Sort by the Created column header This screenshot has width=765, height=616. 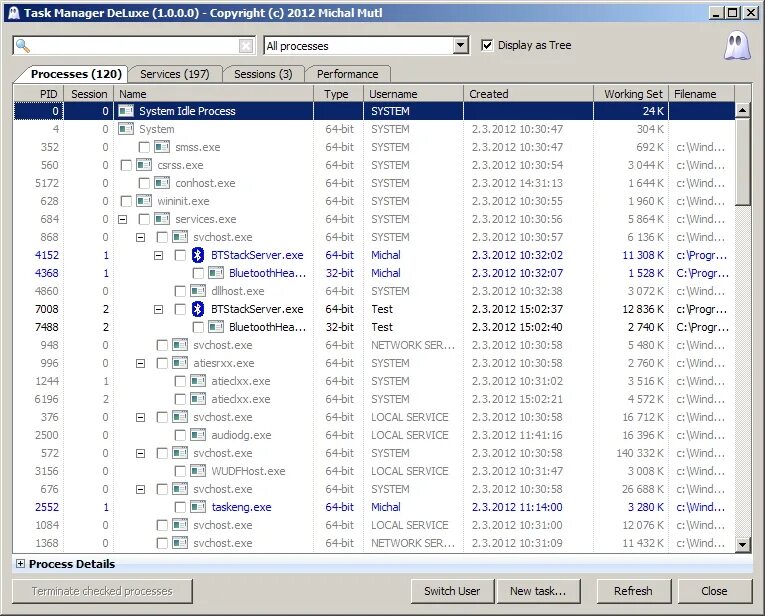tap(528, 94)
